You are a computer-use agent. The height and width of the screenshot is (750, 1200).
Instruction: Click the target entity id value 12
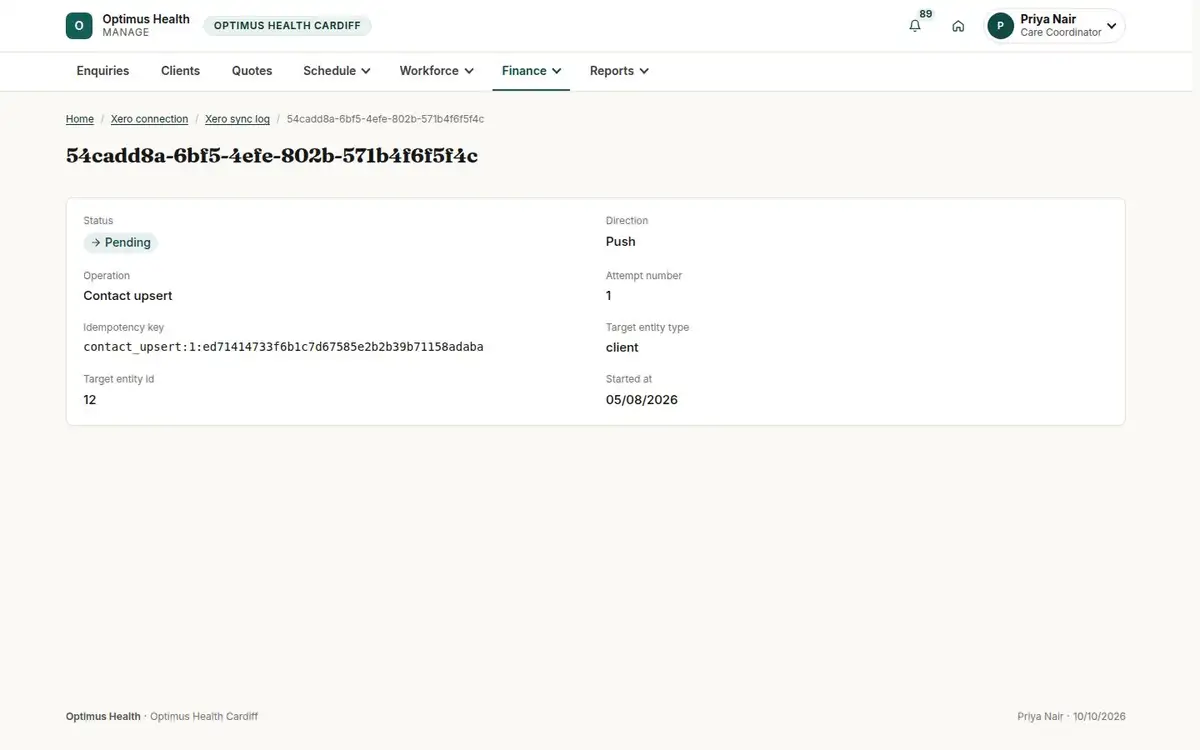[x=90, y=400]
